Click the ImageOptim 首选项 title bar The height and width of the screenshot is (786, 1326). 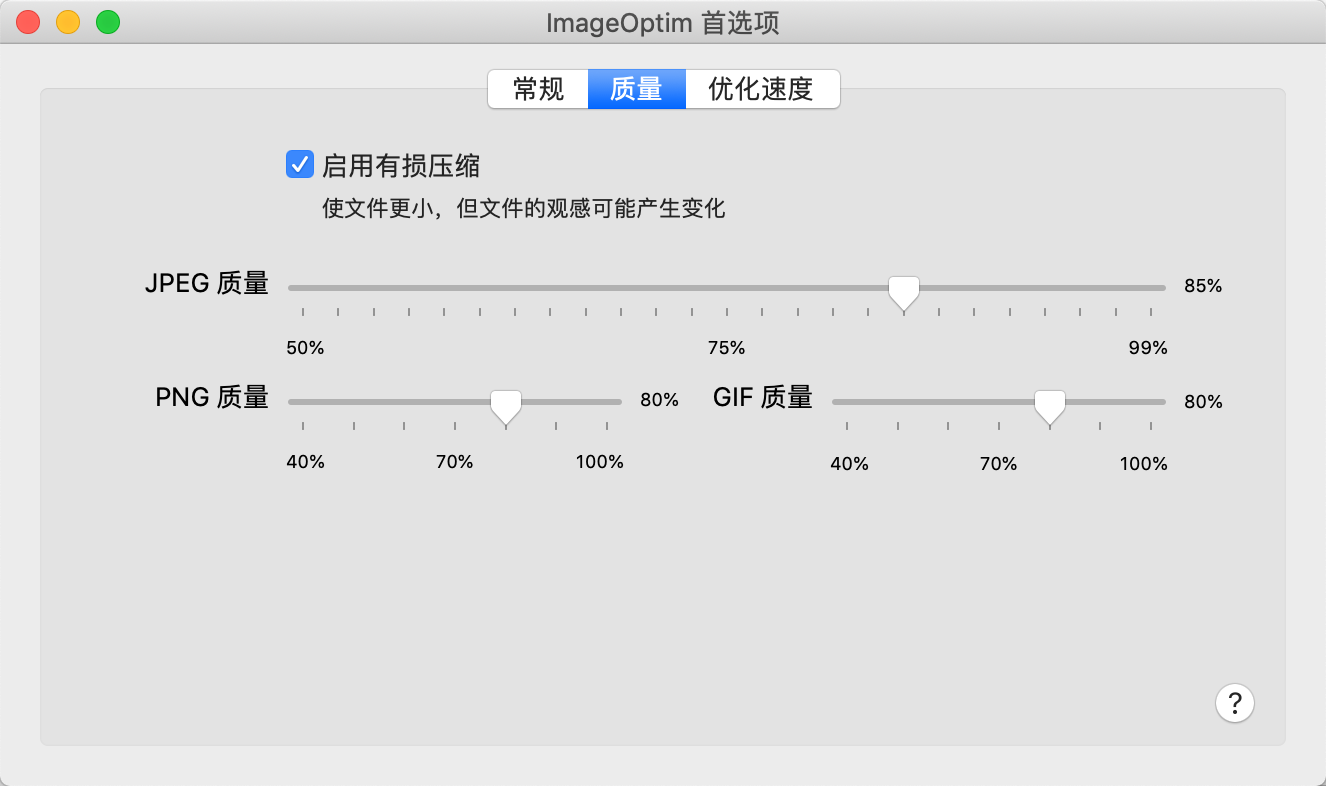coord(663,22)
